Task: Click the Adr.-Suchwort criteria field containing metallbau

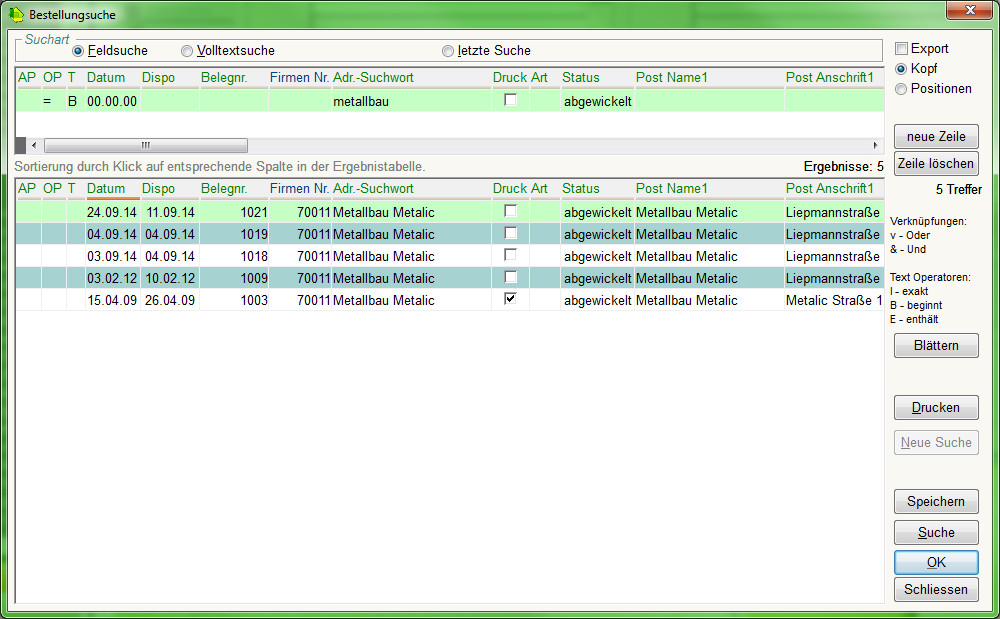Action: 411,101
